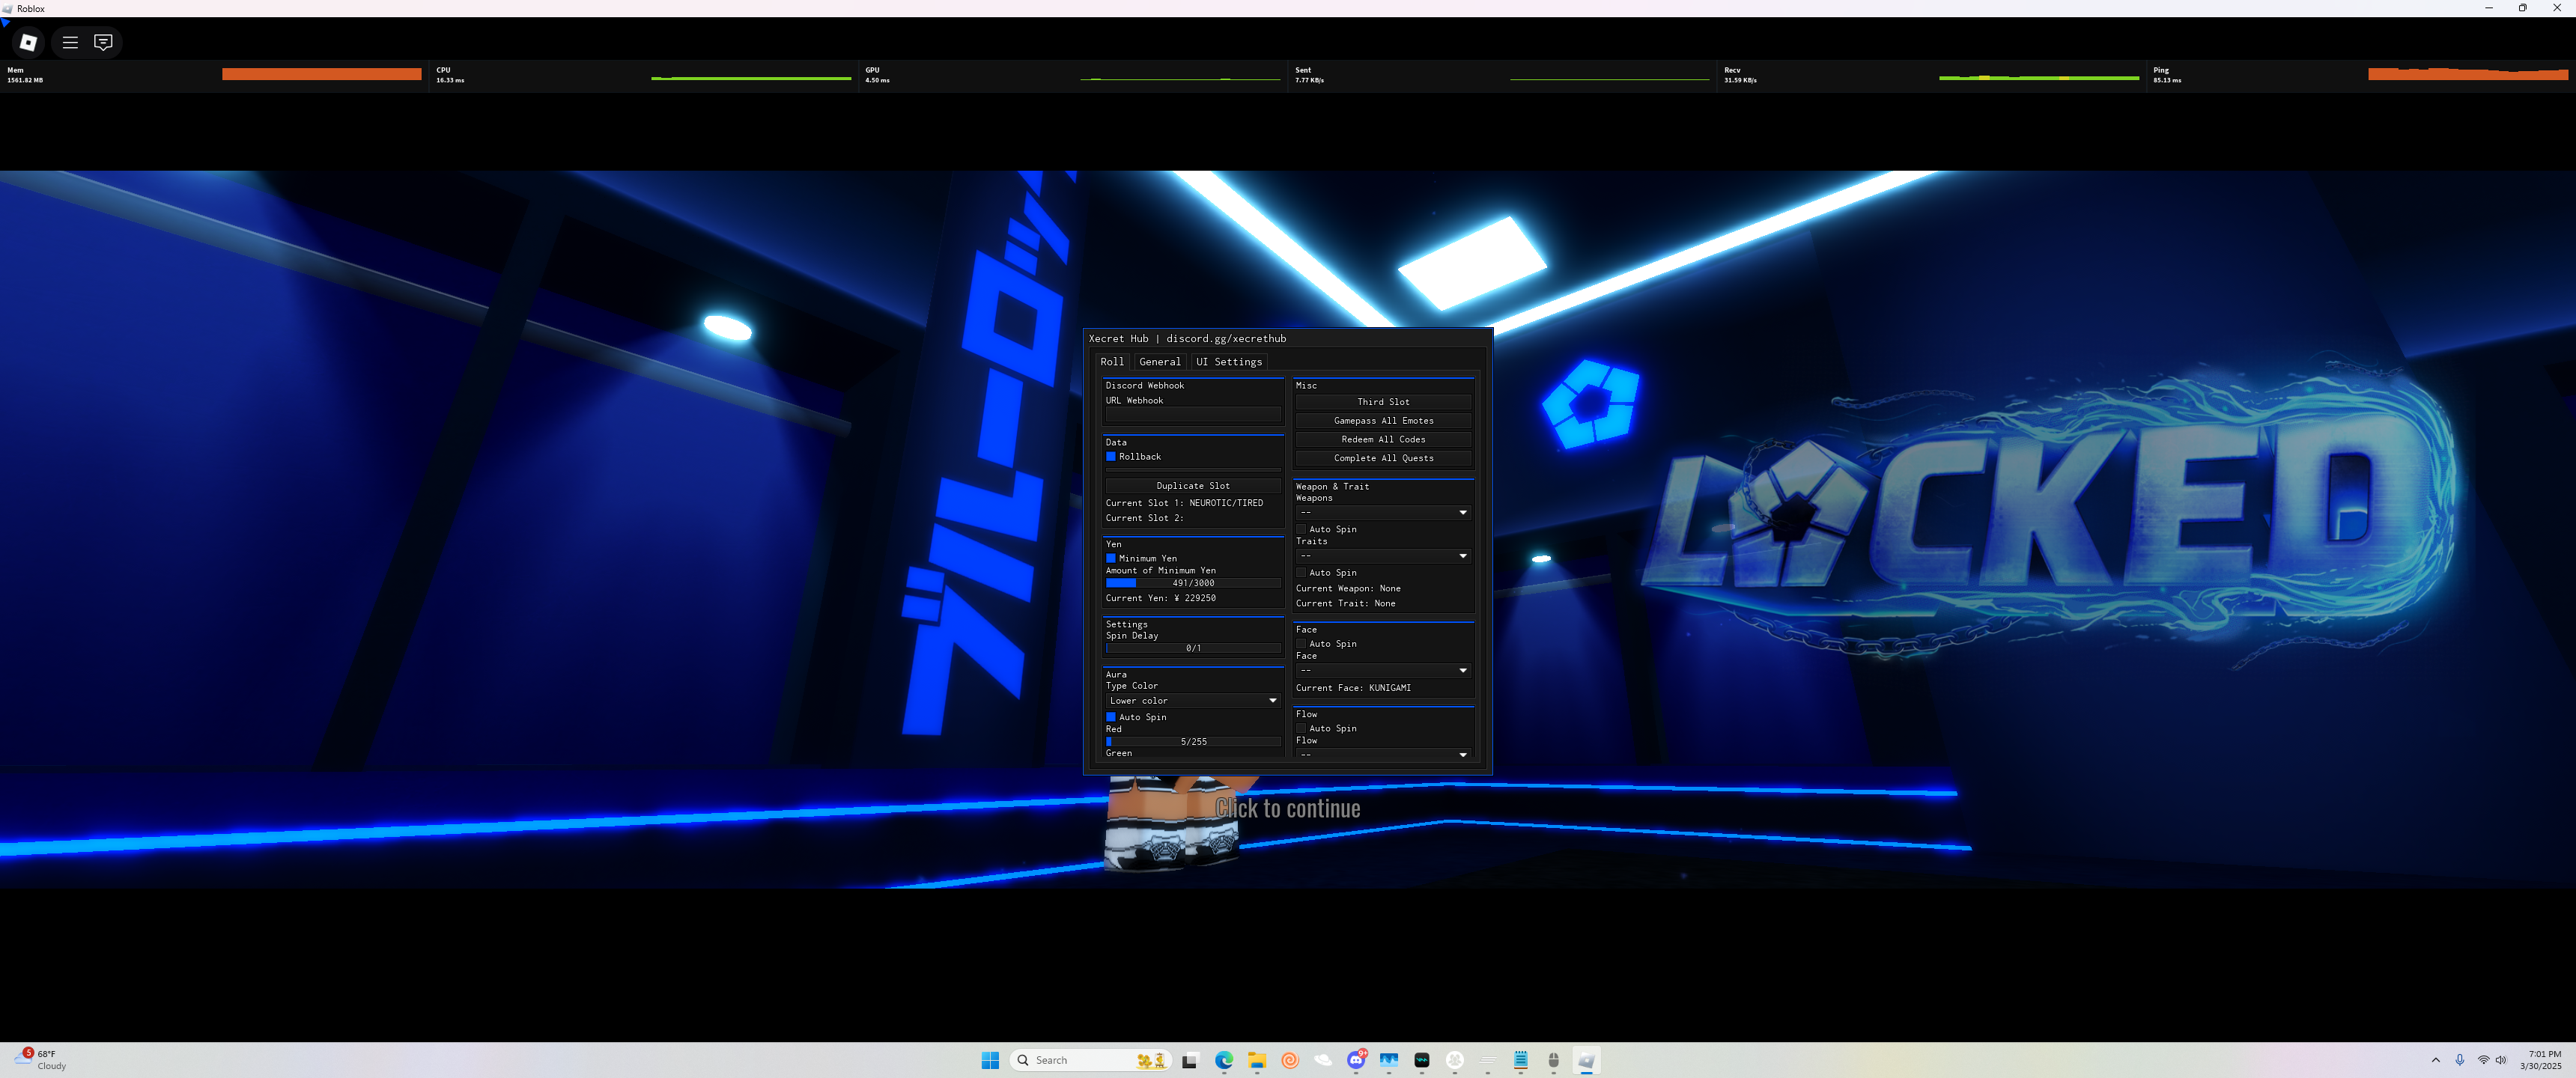Expand the Weapons dropdown

pos(1382,513)
